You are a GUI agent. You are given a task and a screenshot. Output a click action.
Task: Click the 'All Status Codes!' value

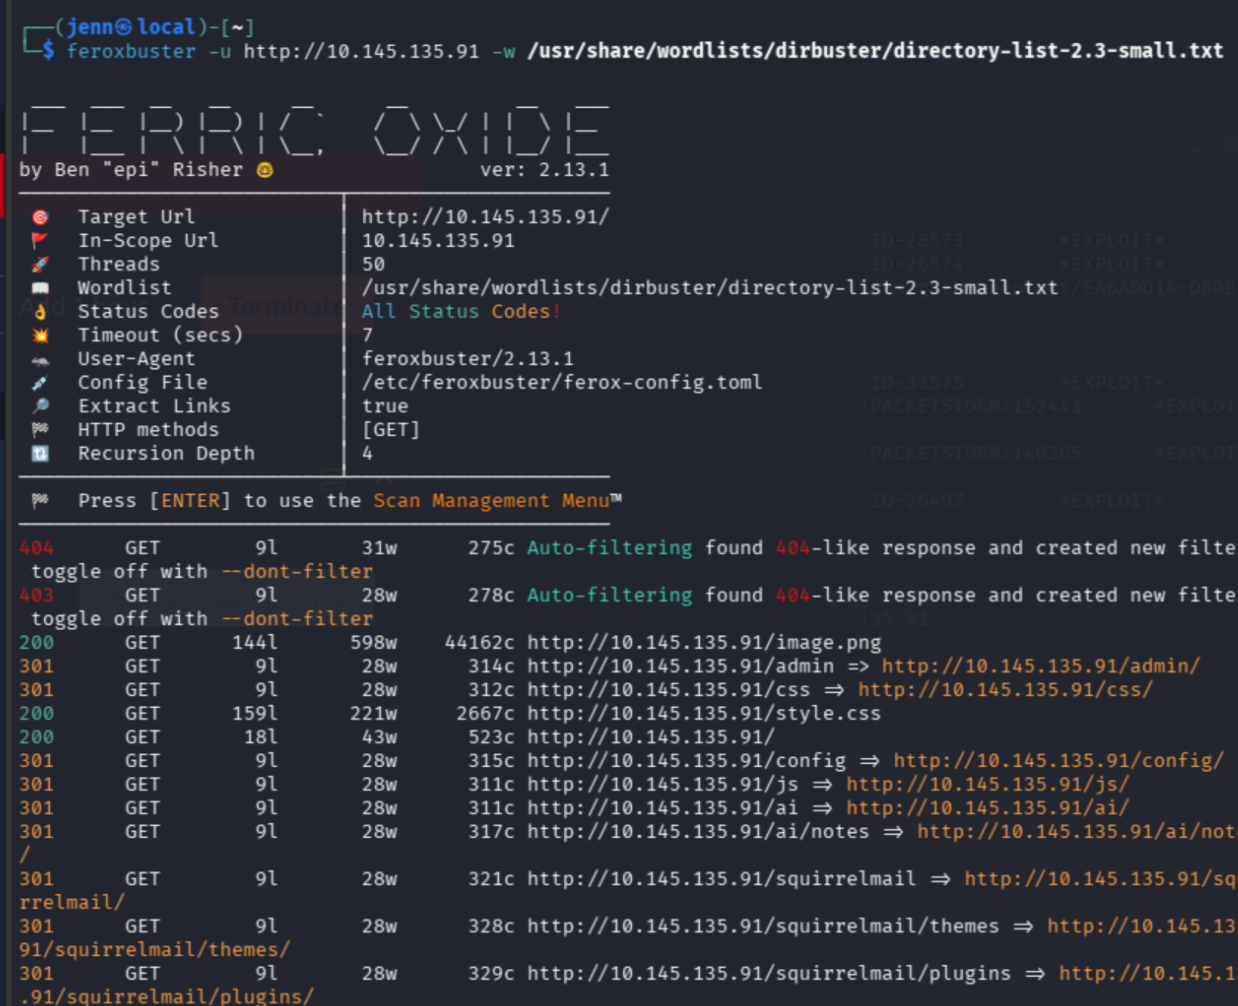click(461, 312)
